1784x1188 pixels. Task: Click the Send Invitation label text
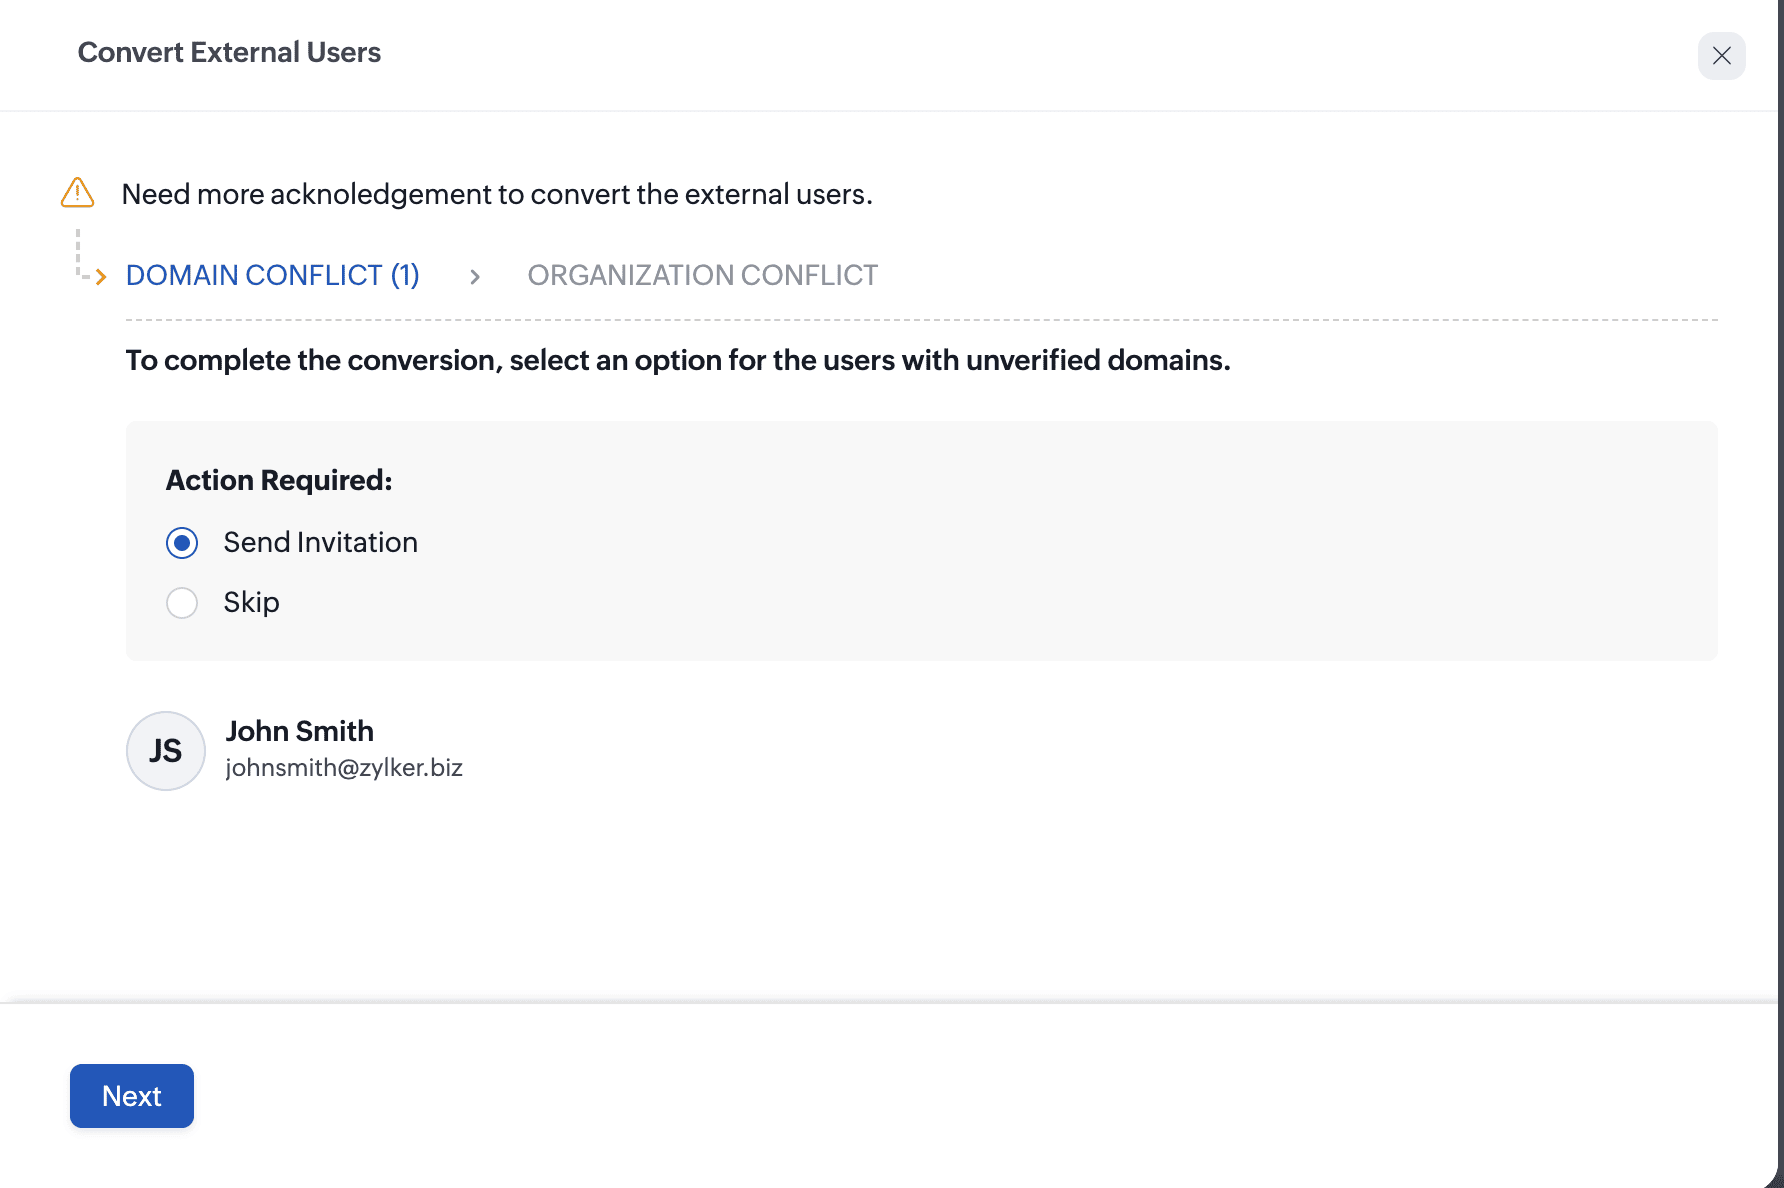320,543
